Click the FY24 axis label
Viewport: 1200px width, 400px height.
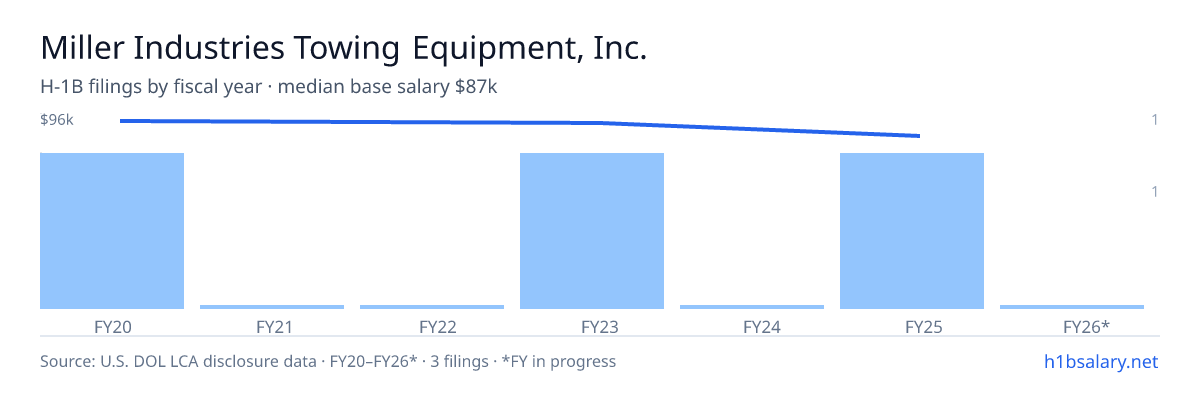tap(752, 326)
